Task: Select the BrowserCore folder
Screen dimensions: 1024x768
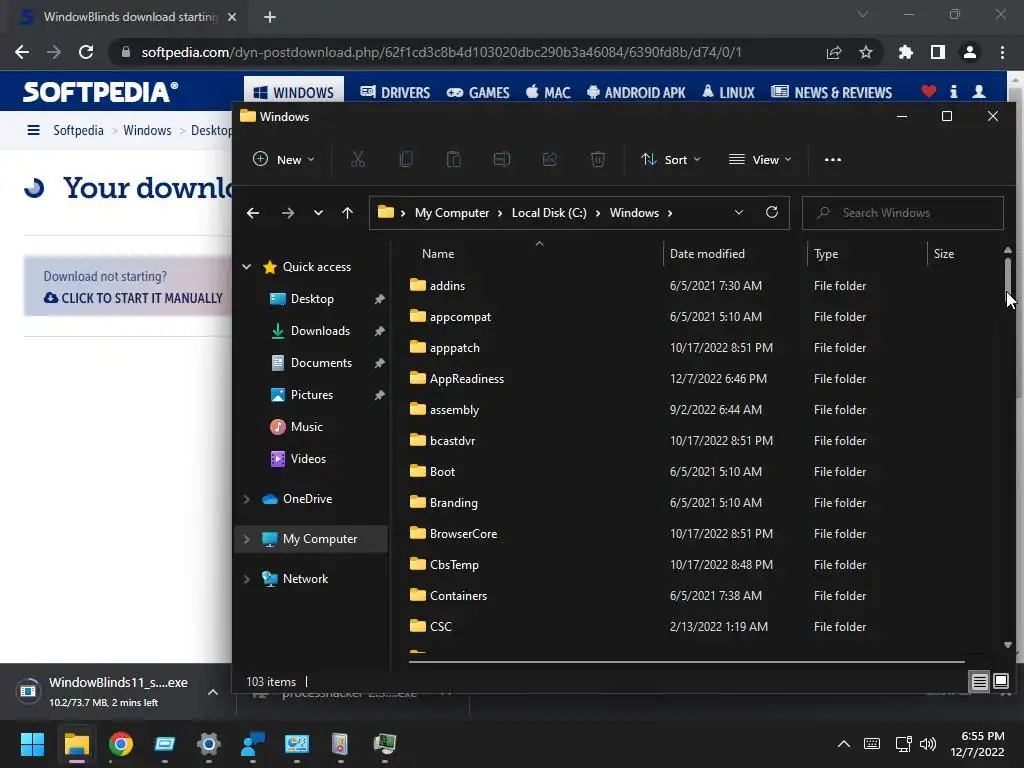Action: pos(464,534)
